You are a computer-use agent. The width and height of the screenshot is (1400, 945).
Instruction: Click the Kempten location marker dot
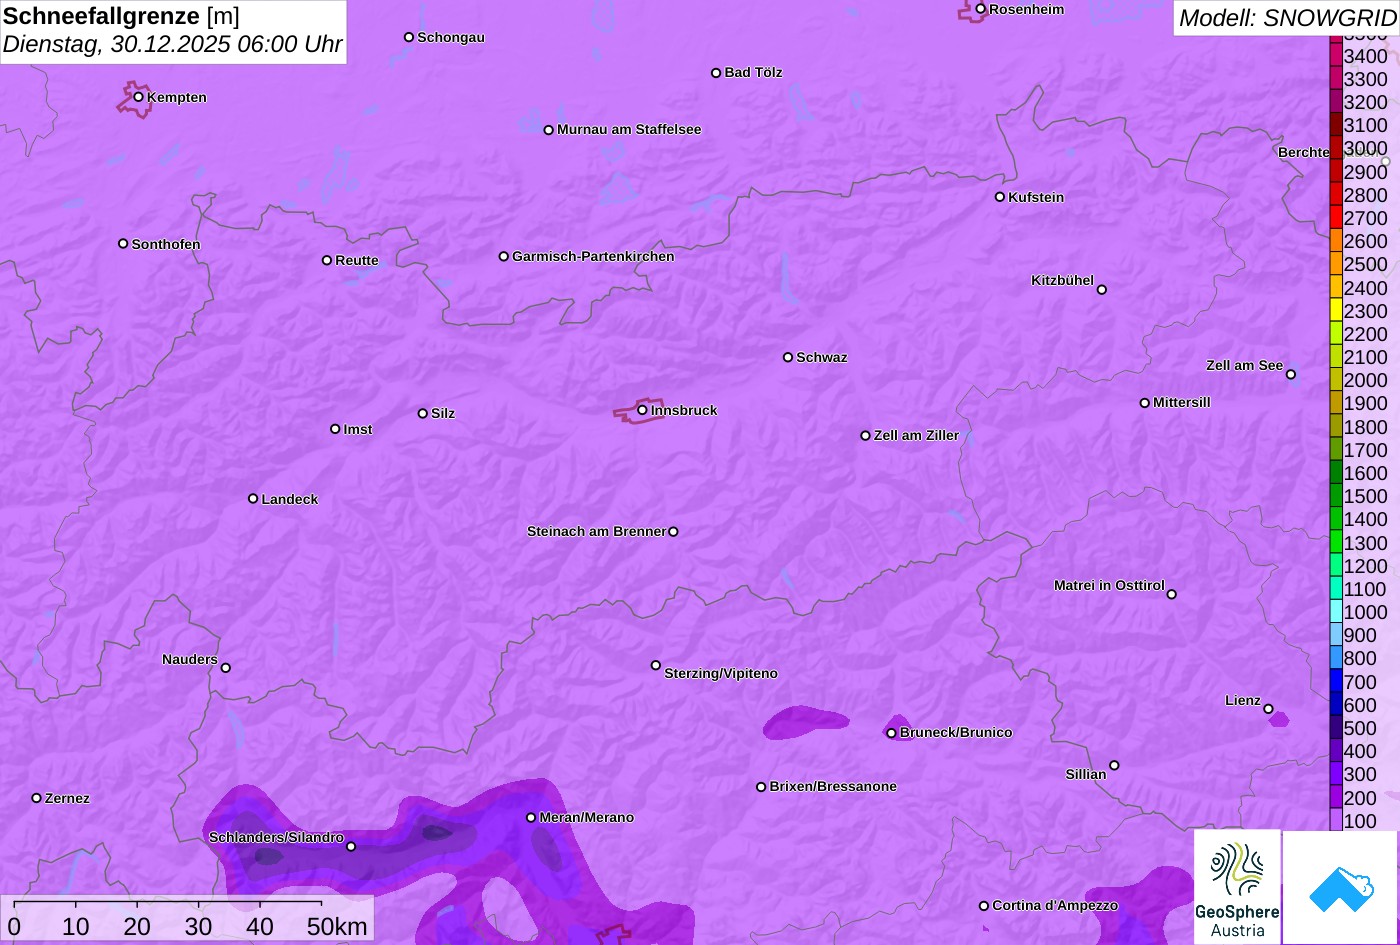tap(139, 97)
